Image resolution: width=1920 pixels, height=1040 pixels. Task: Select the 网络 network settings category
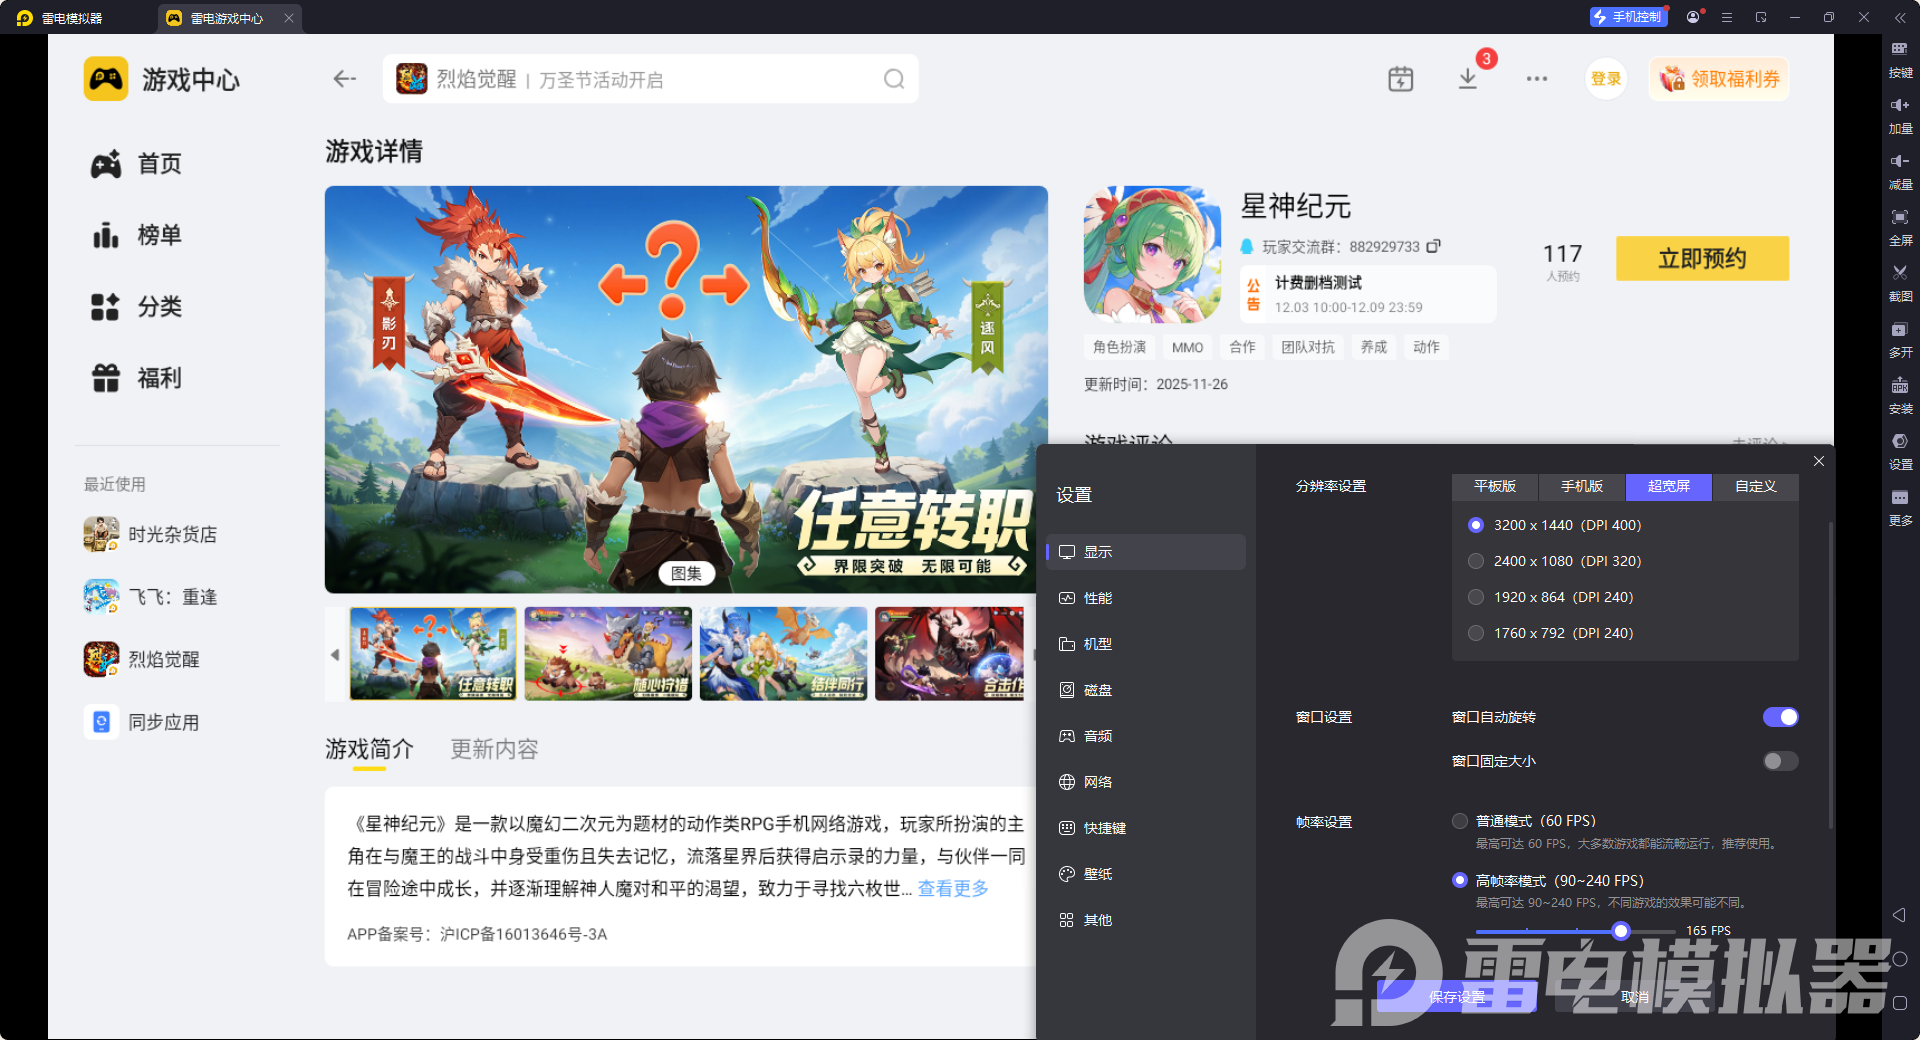click(1096, 781)
